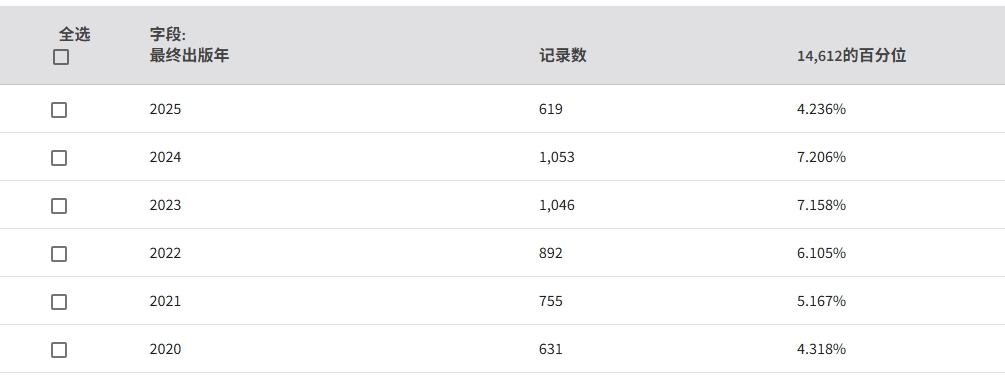Click the 6.105% percentage cell
1005x382 pixels.
(x=821, y=254)
